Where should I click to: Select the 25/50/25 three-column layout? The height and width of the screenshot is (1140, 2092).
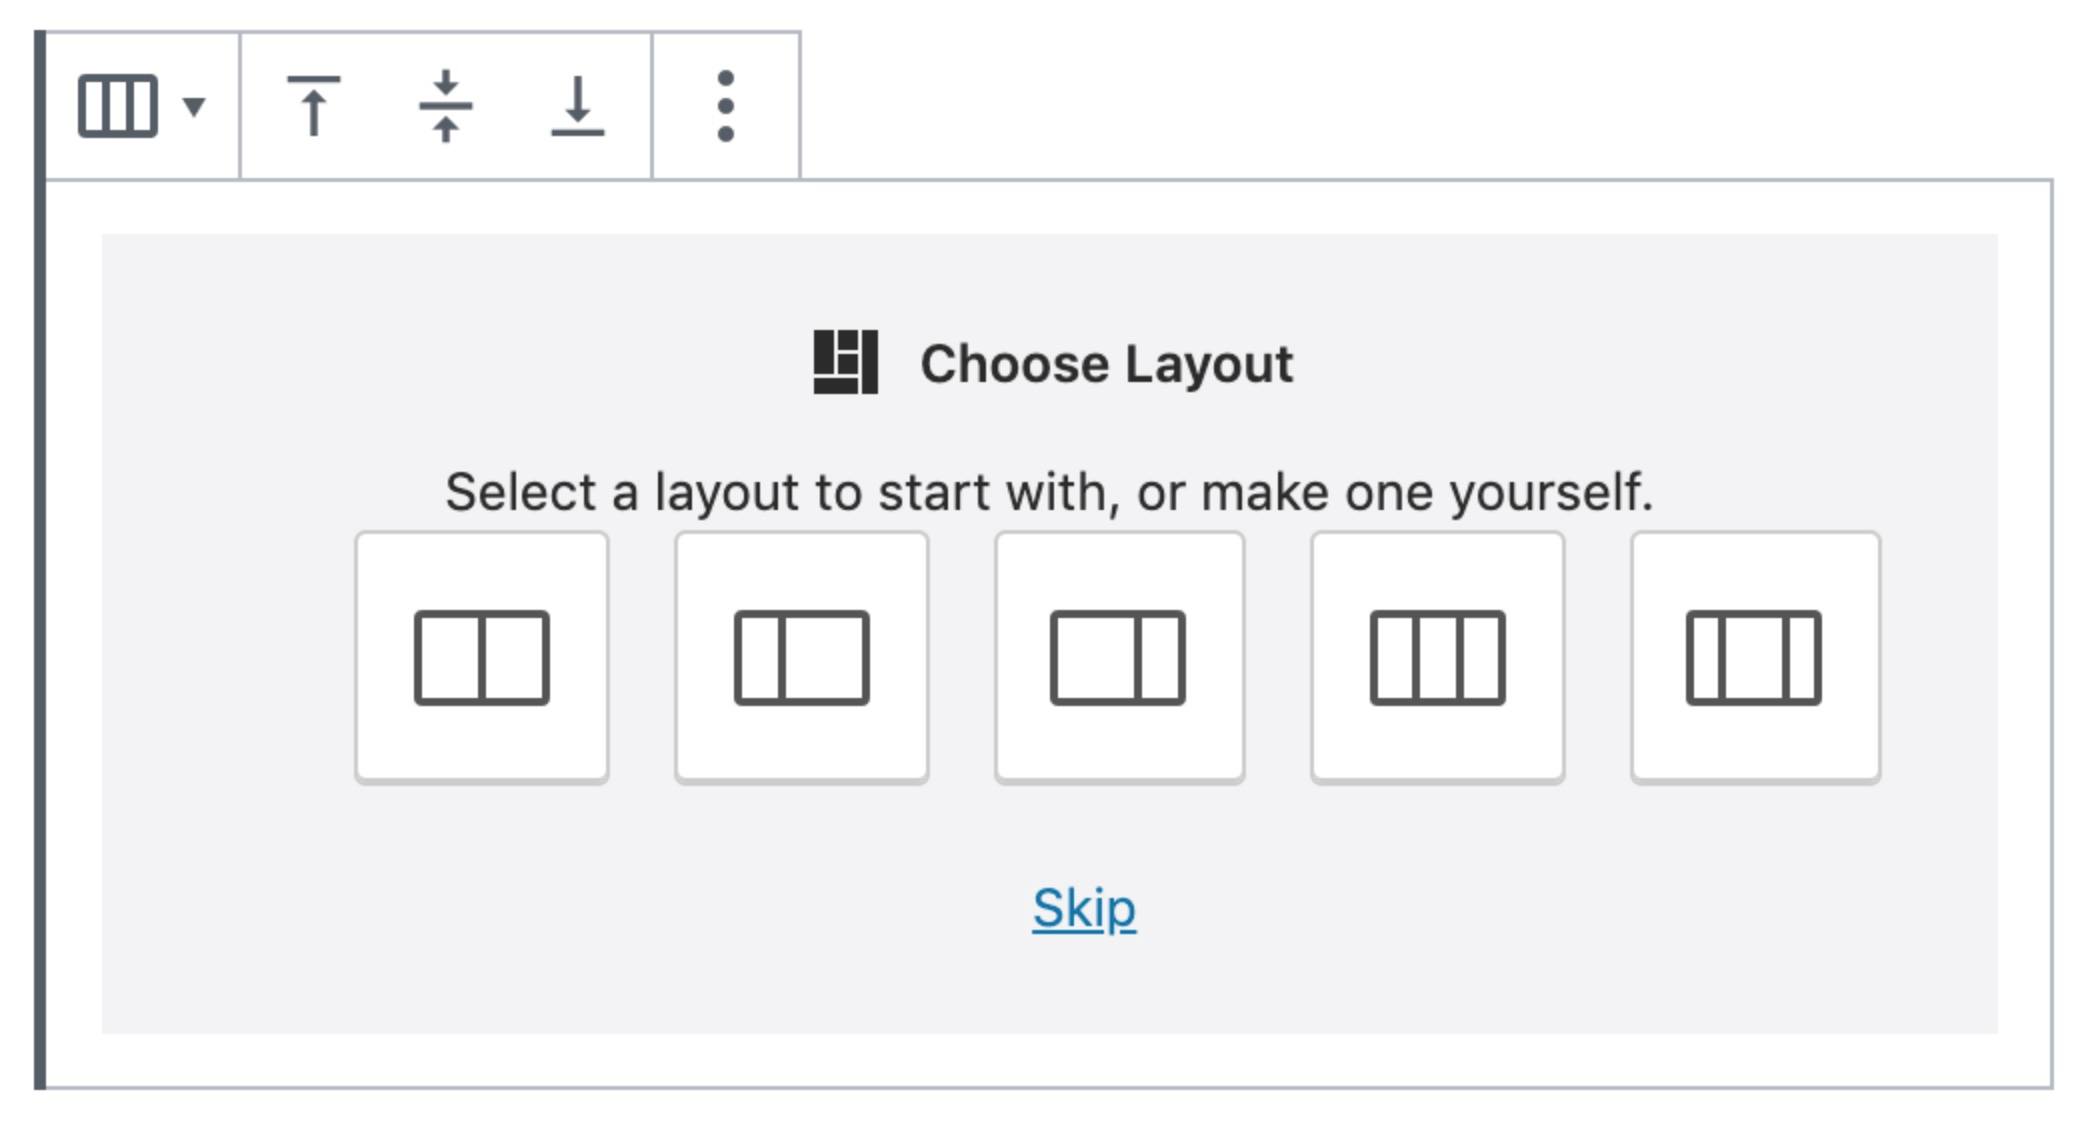[1756, 655]
